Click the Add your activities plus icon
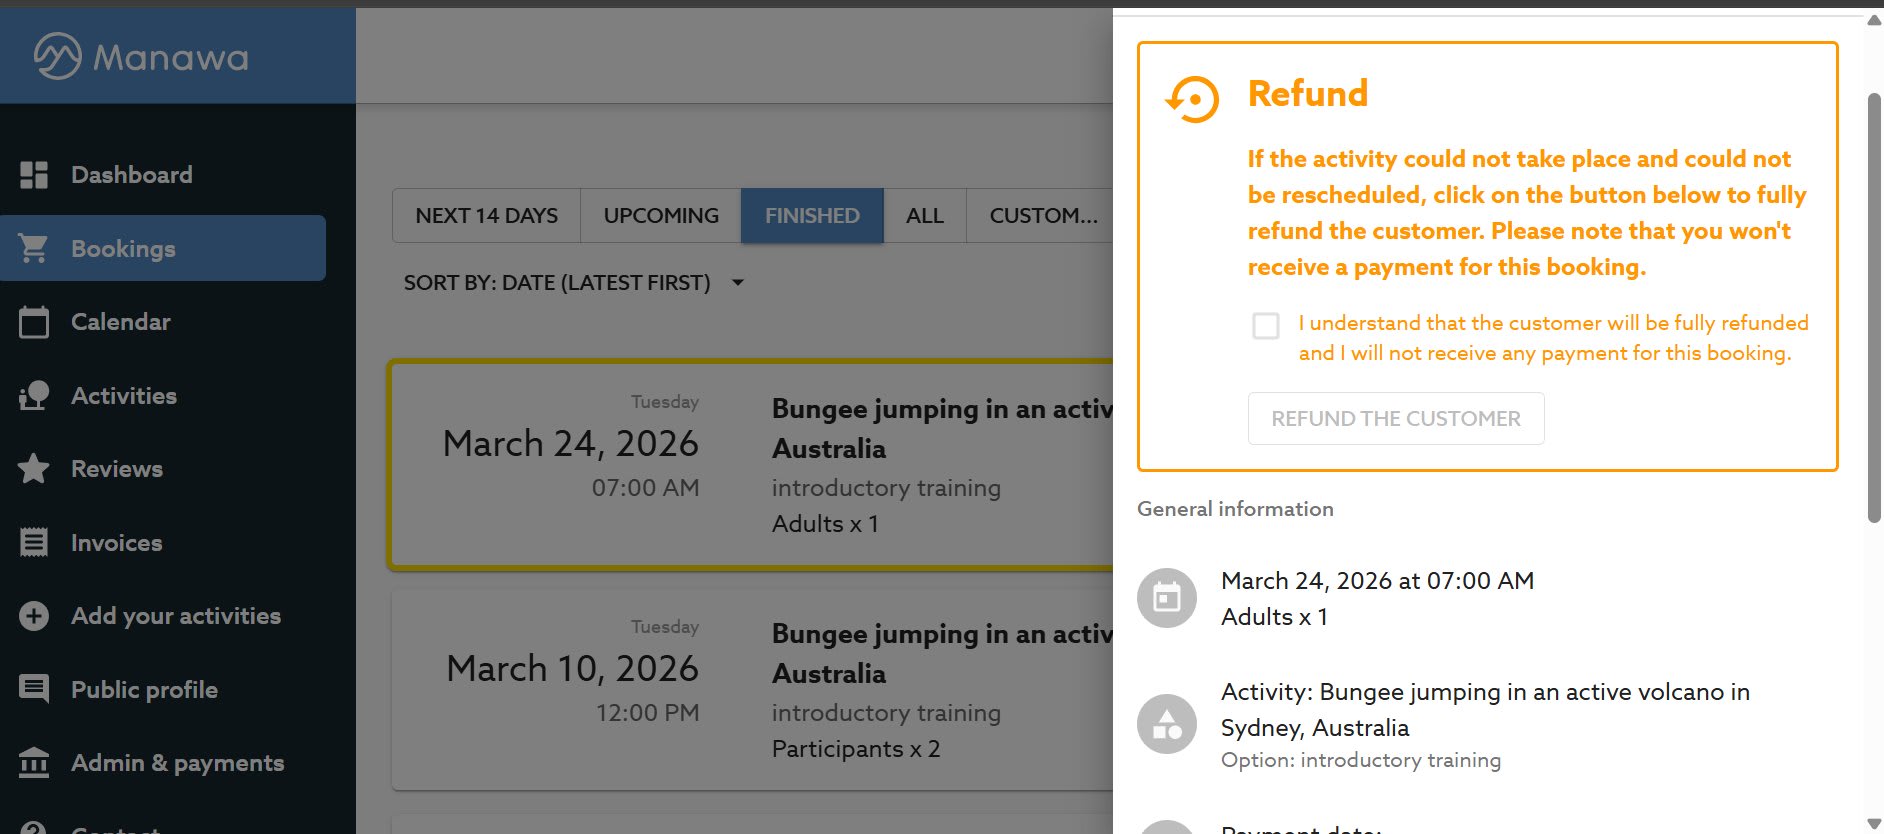 (34, 616)
